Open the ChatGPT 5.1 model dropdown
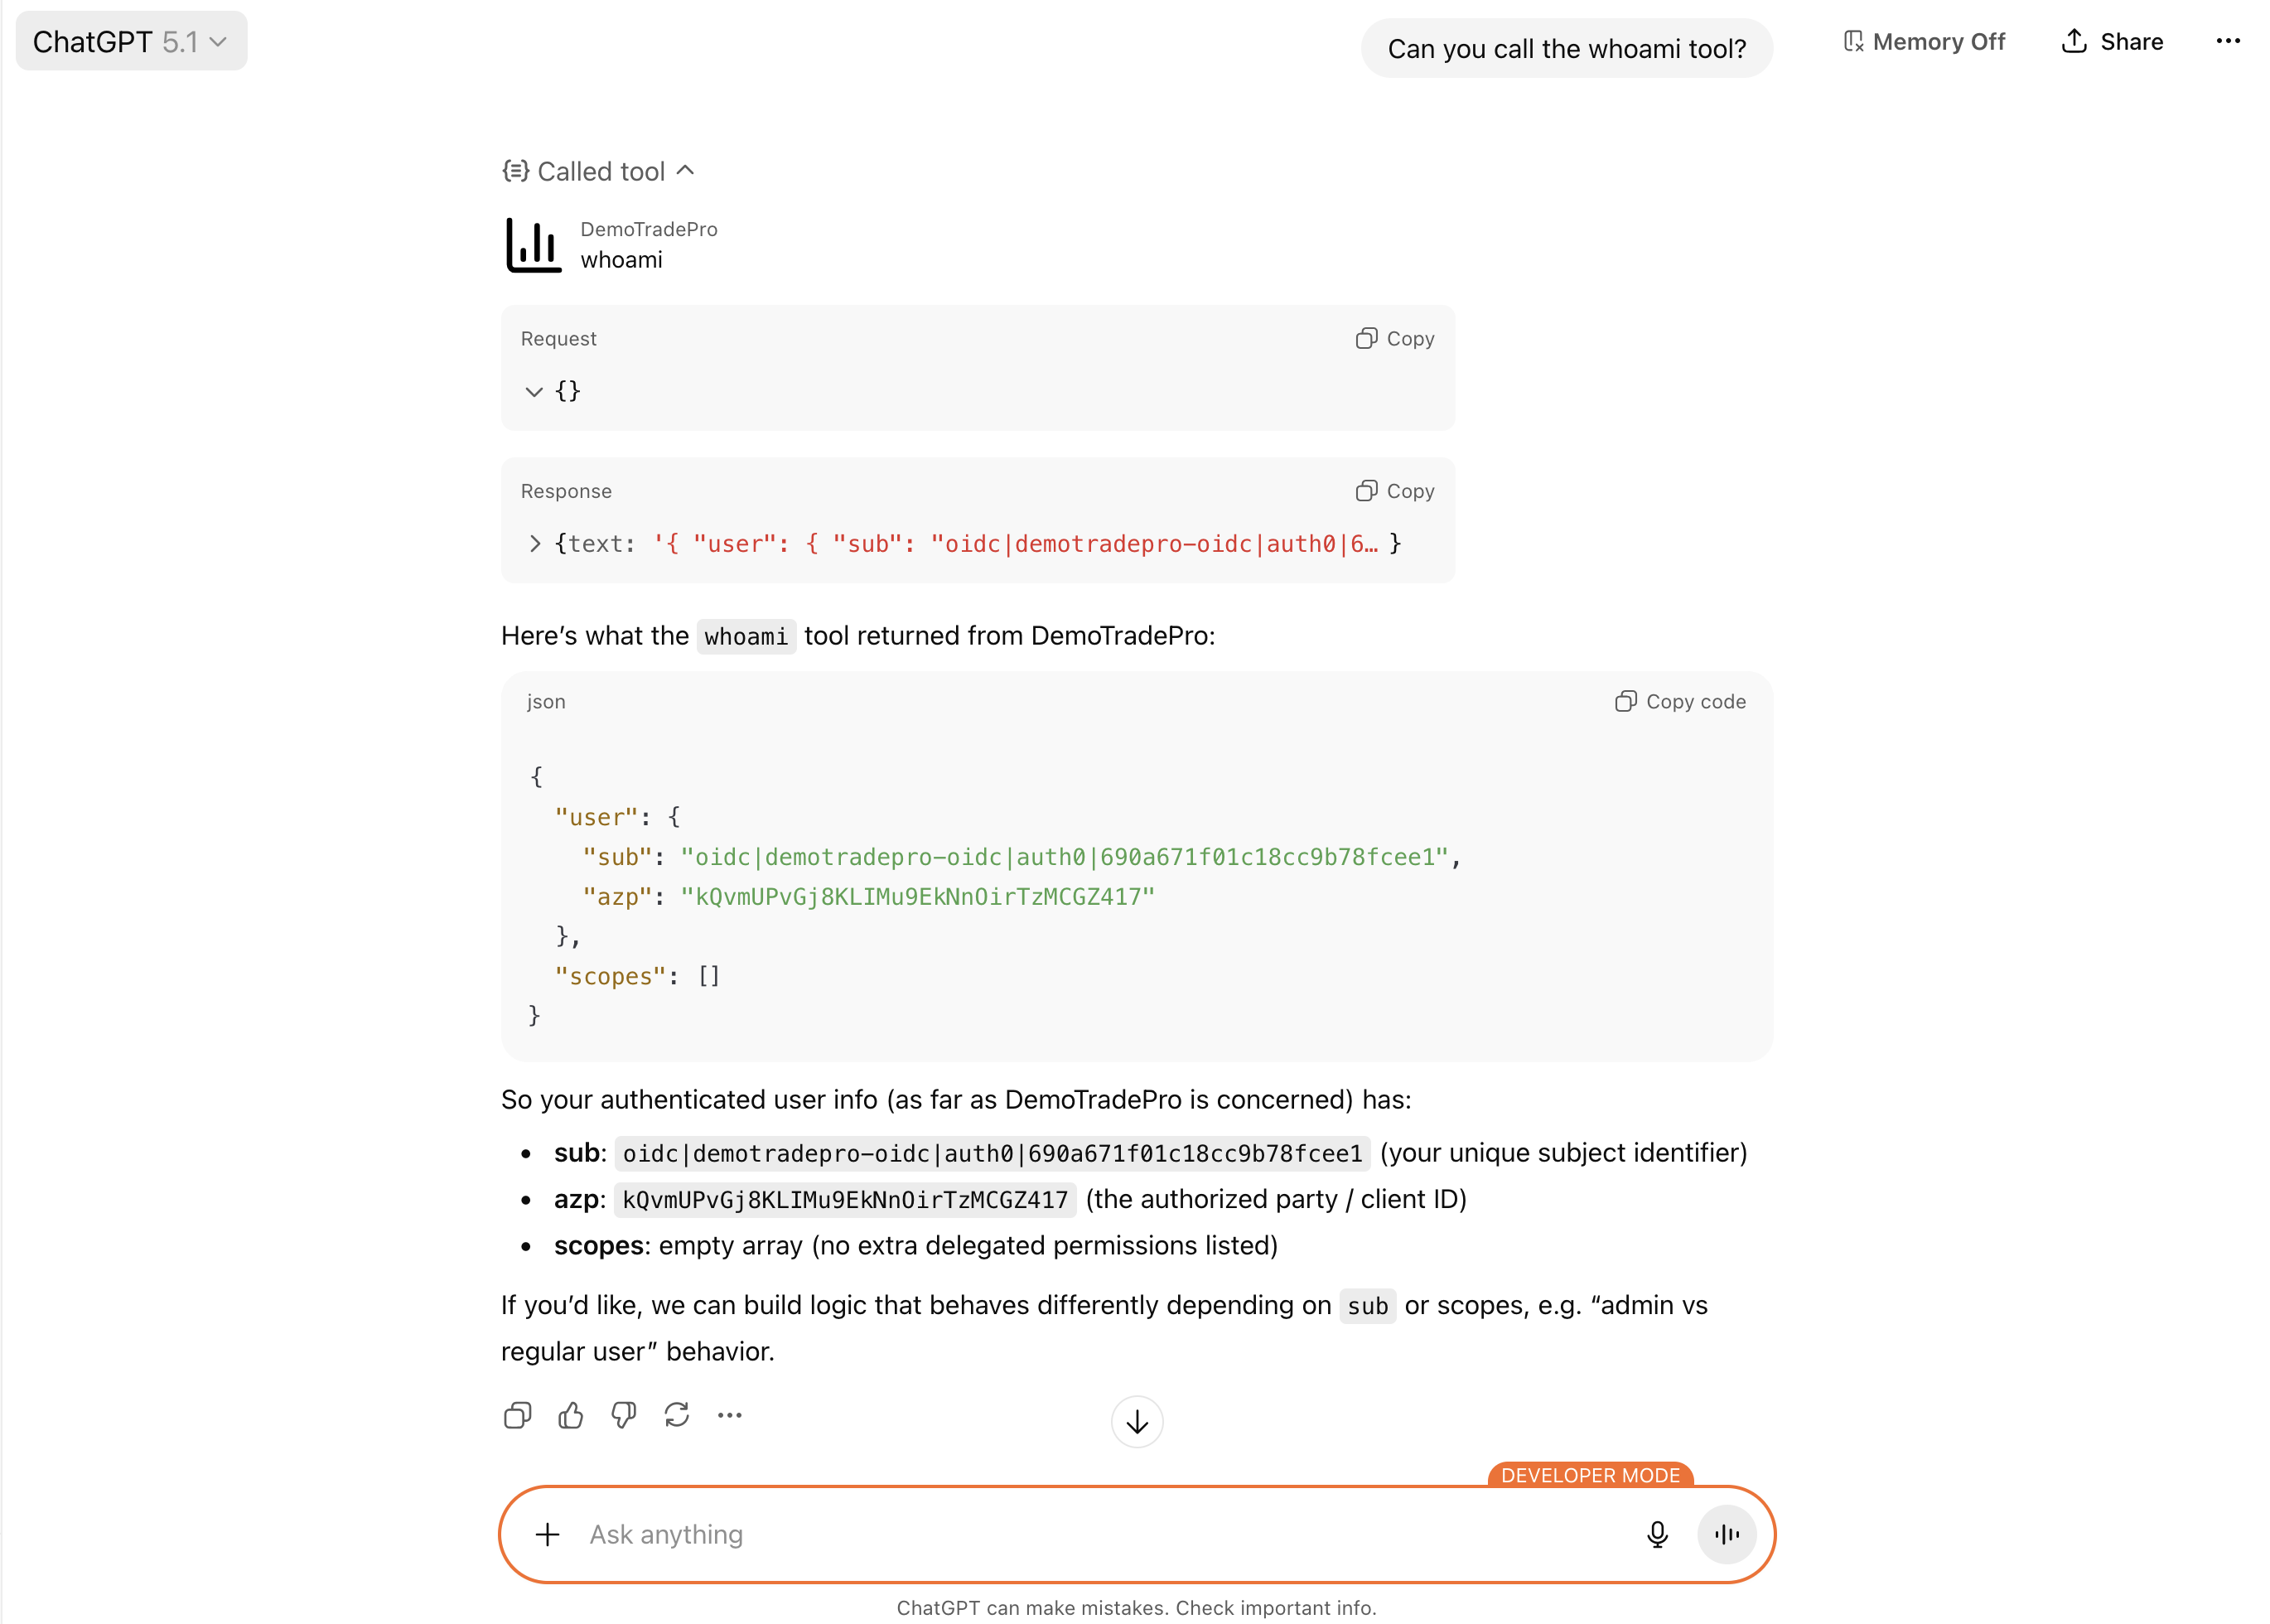Image resolution: width=2270 pixels, height=1624 pixels. [x=131, y=41]
